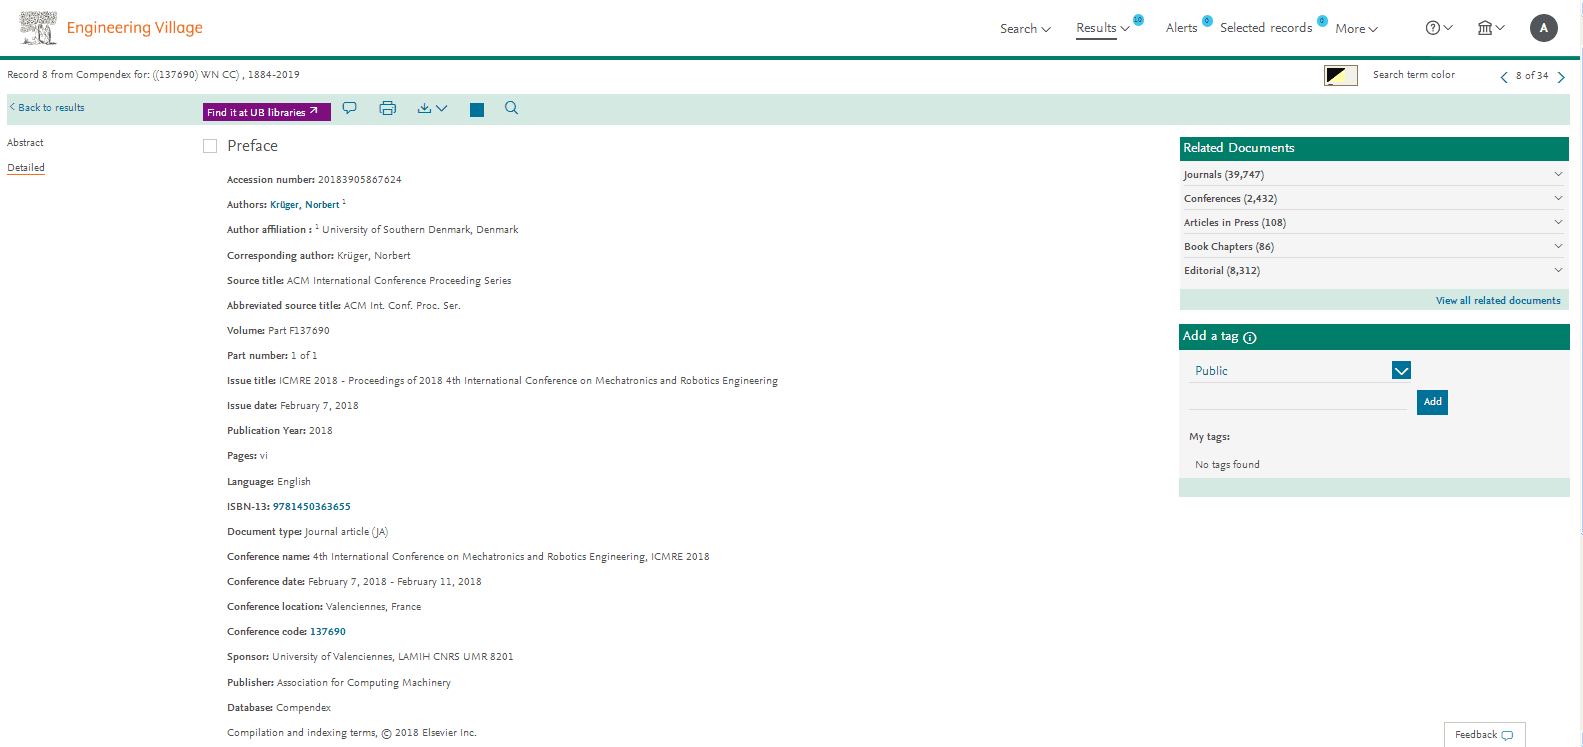This screenshot has width=1583, height=747.
Task: Click the Add tag button
Action: point(1432,402)
